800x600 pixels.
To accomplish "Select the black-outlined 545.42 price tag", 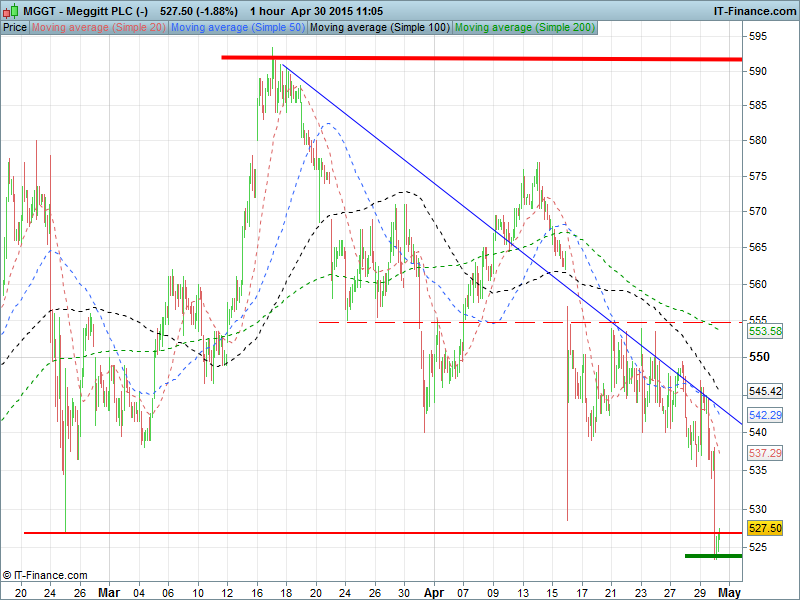I will (764, 391).
